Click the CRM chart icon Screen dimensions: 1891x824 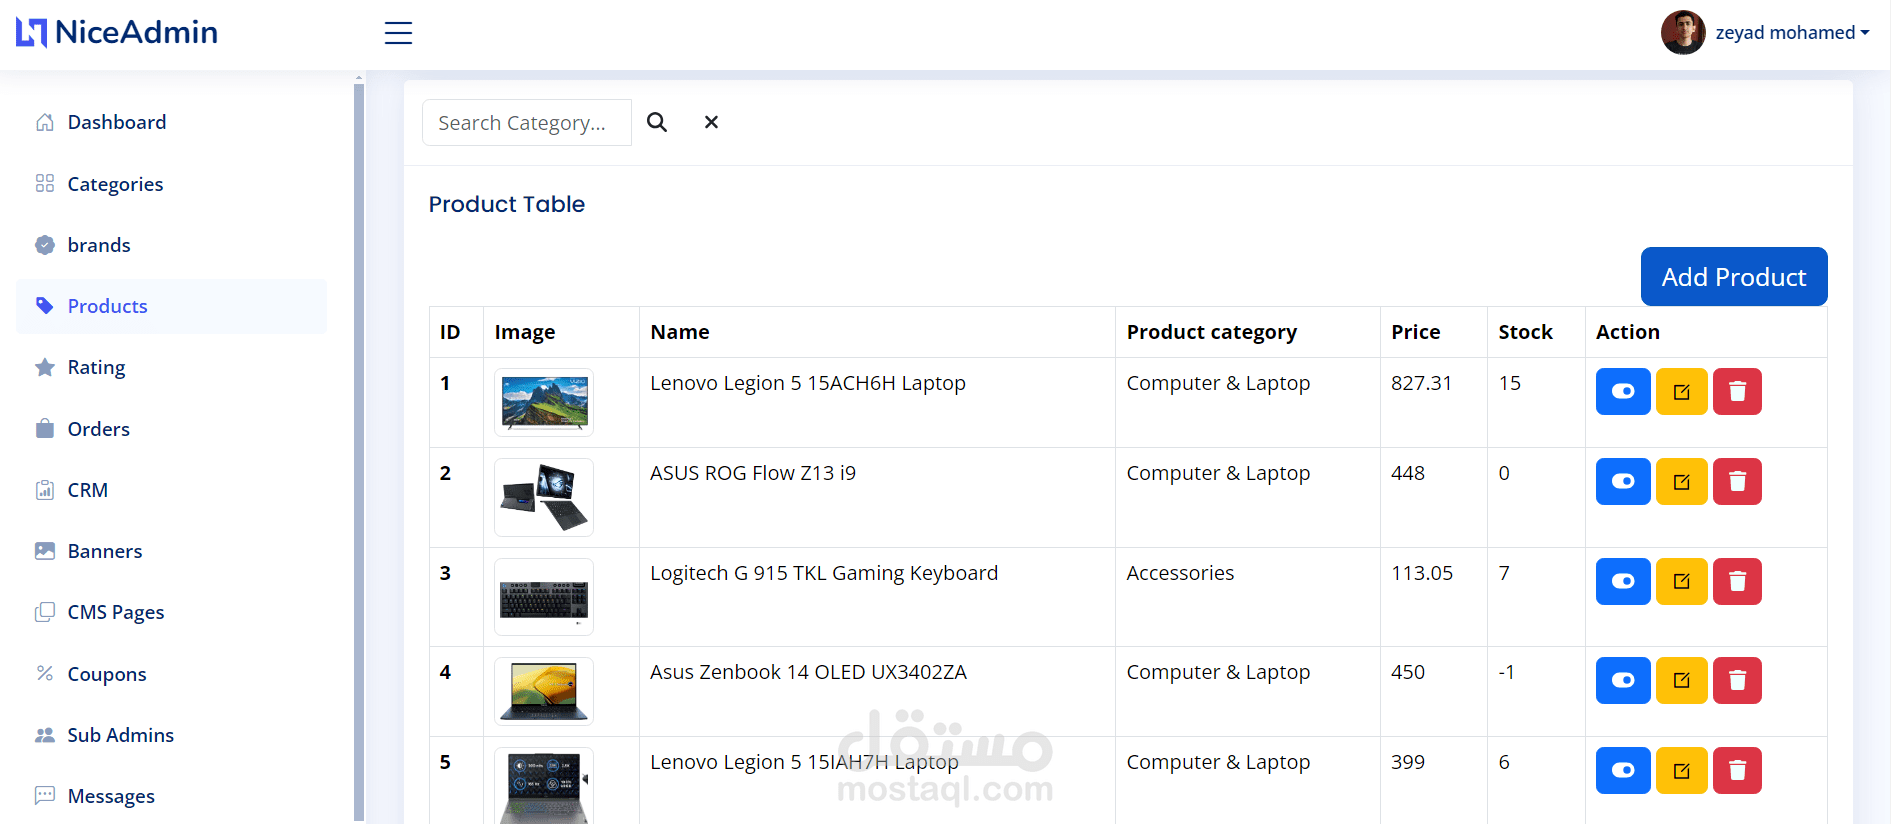point(45,490)
